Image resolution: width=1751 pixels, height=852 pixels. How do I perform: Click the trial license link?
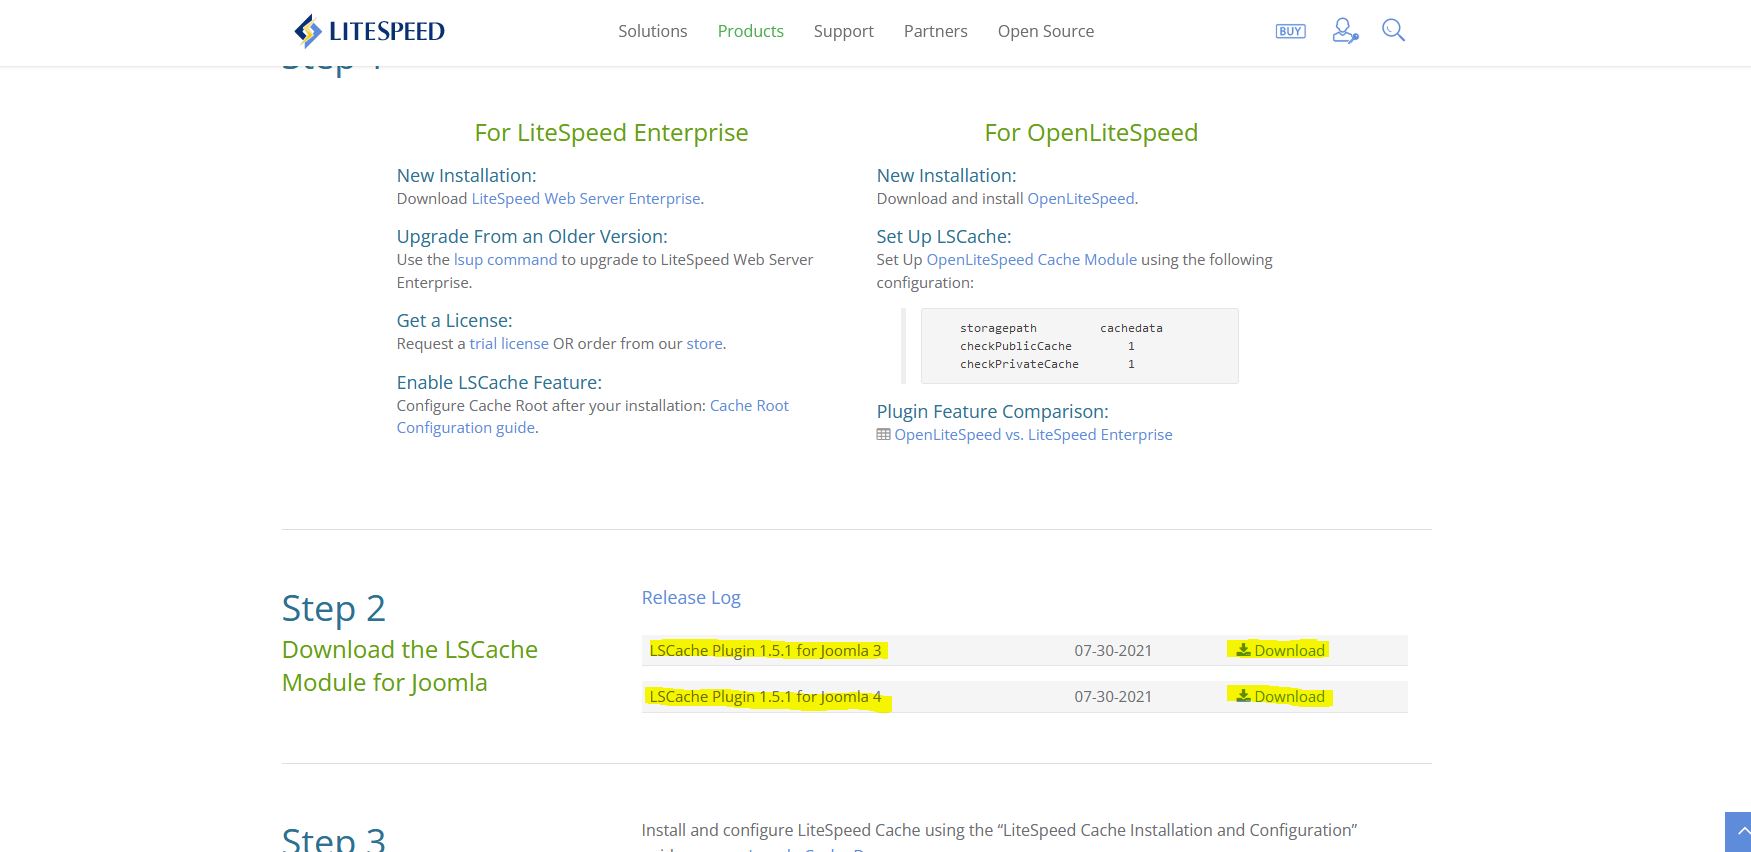coord(509,343)
